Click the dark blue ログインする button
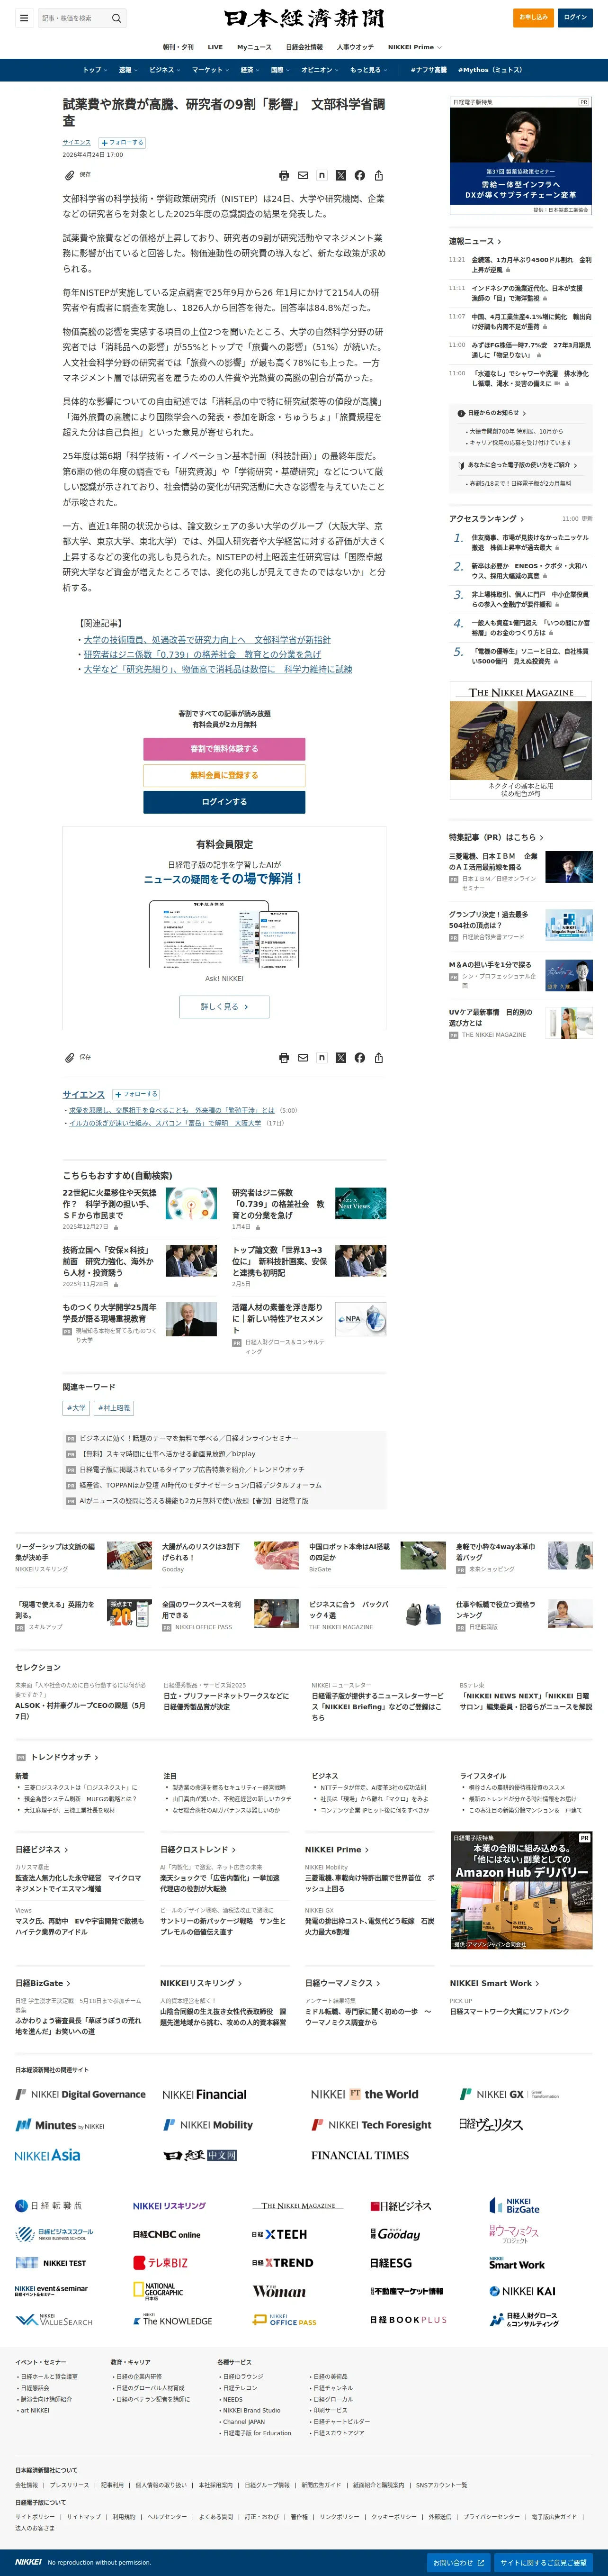 (x=224, y=802)
